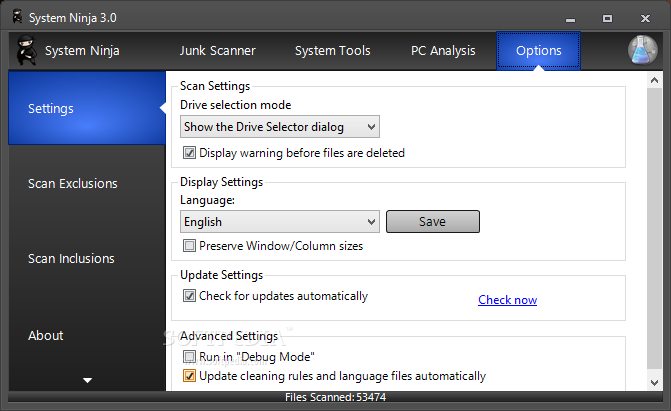Enable Preserve Window/Column sizes

(x=190, y=246)
